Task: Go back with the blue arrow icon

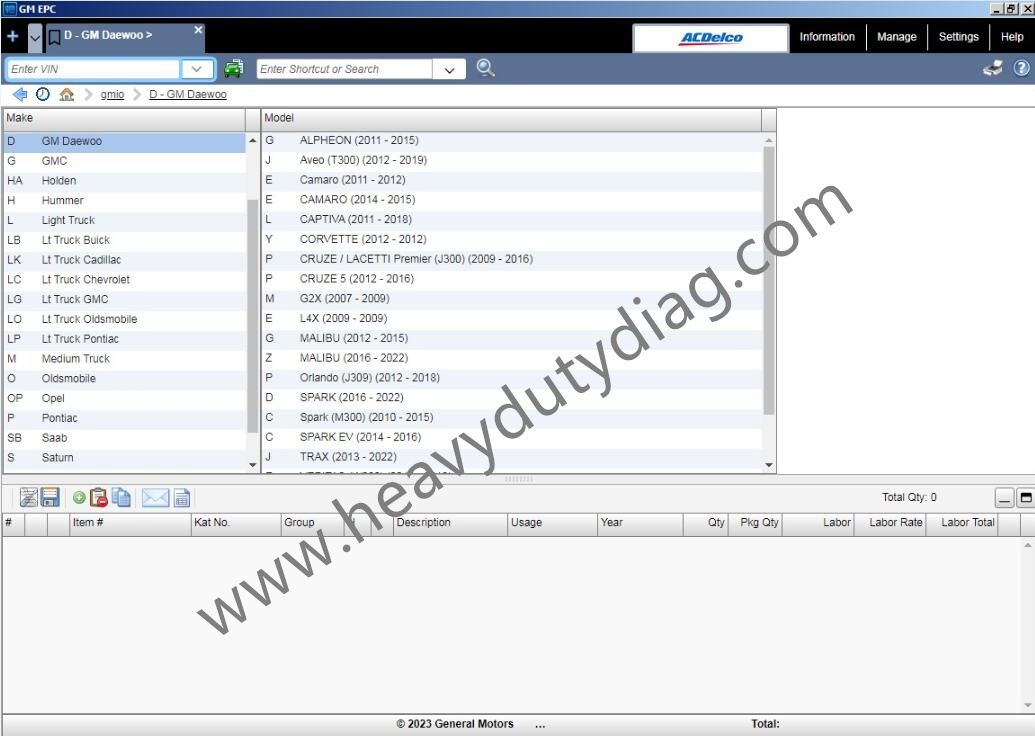Action: (20, 94)
